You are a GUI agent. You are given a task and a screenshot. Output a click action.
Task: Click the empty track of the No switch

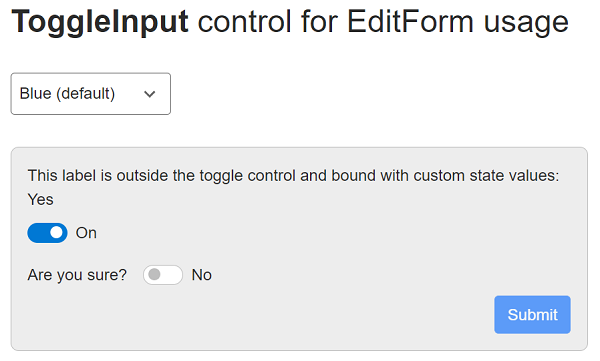coord(172,275)
